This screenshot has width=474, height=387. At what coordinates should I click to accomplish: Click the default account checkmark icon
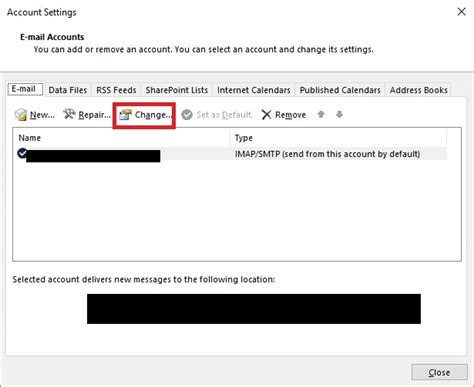[x=22, y=153]
